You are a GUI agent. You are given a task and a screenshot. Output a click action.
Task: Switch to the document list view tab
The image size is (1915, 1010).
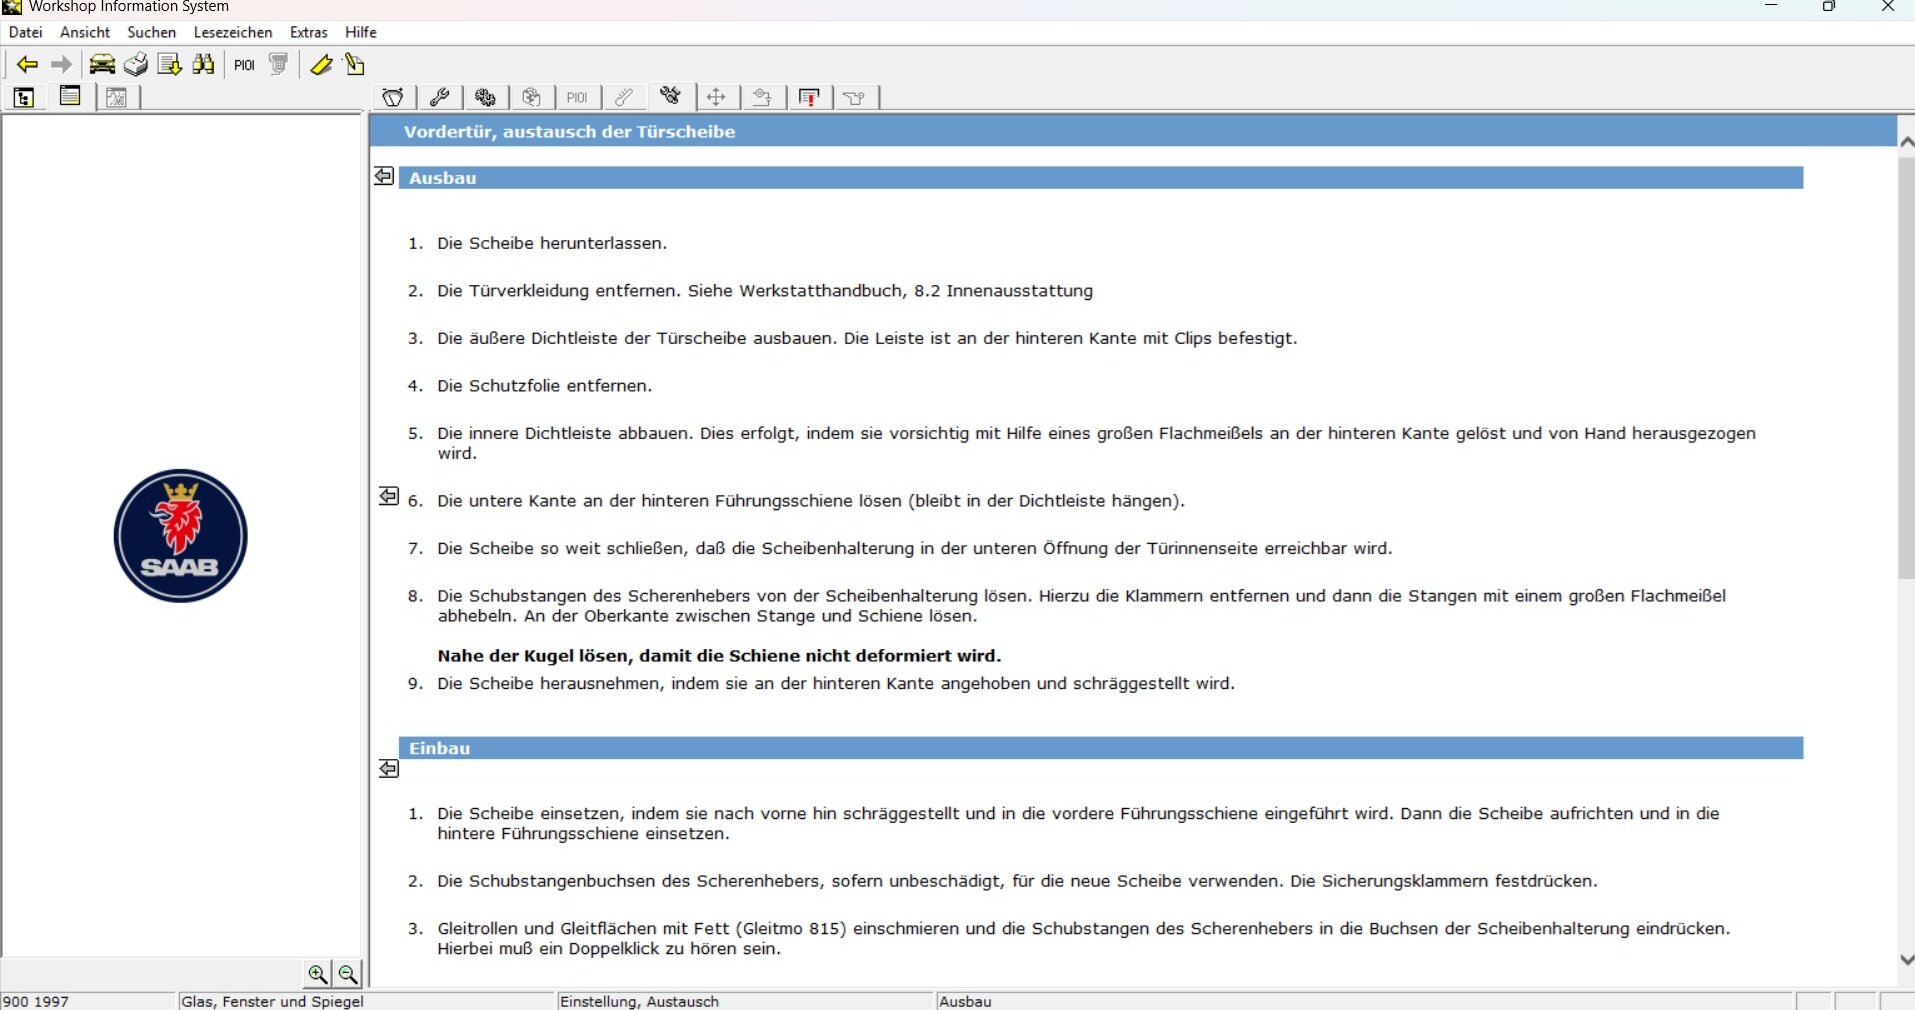click(70, 97)
